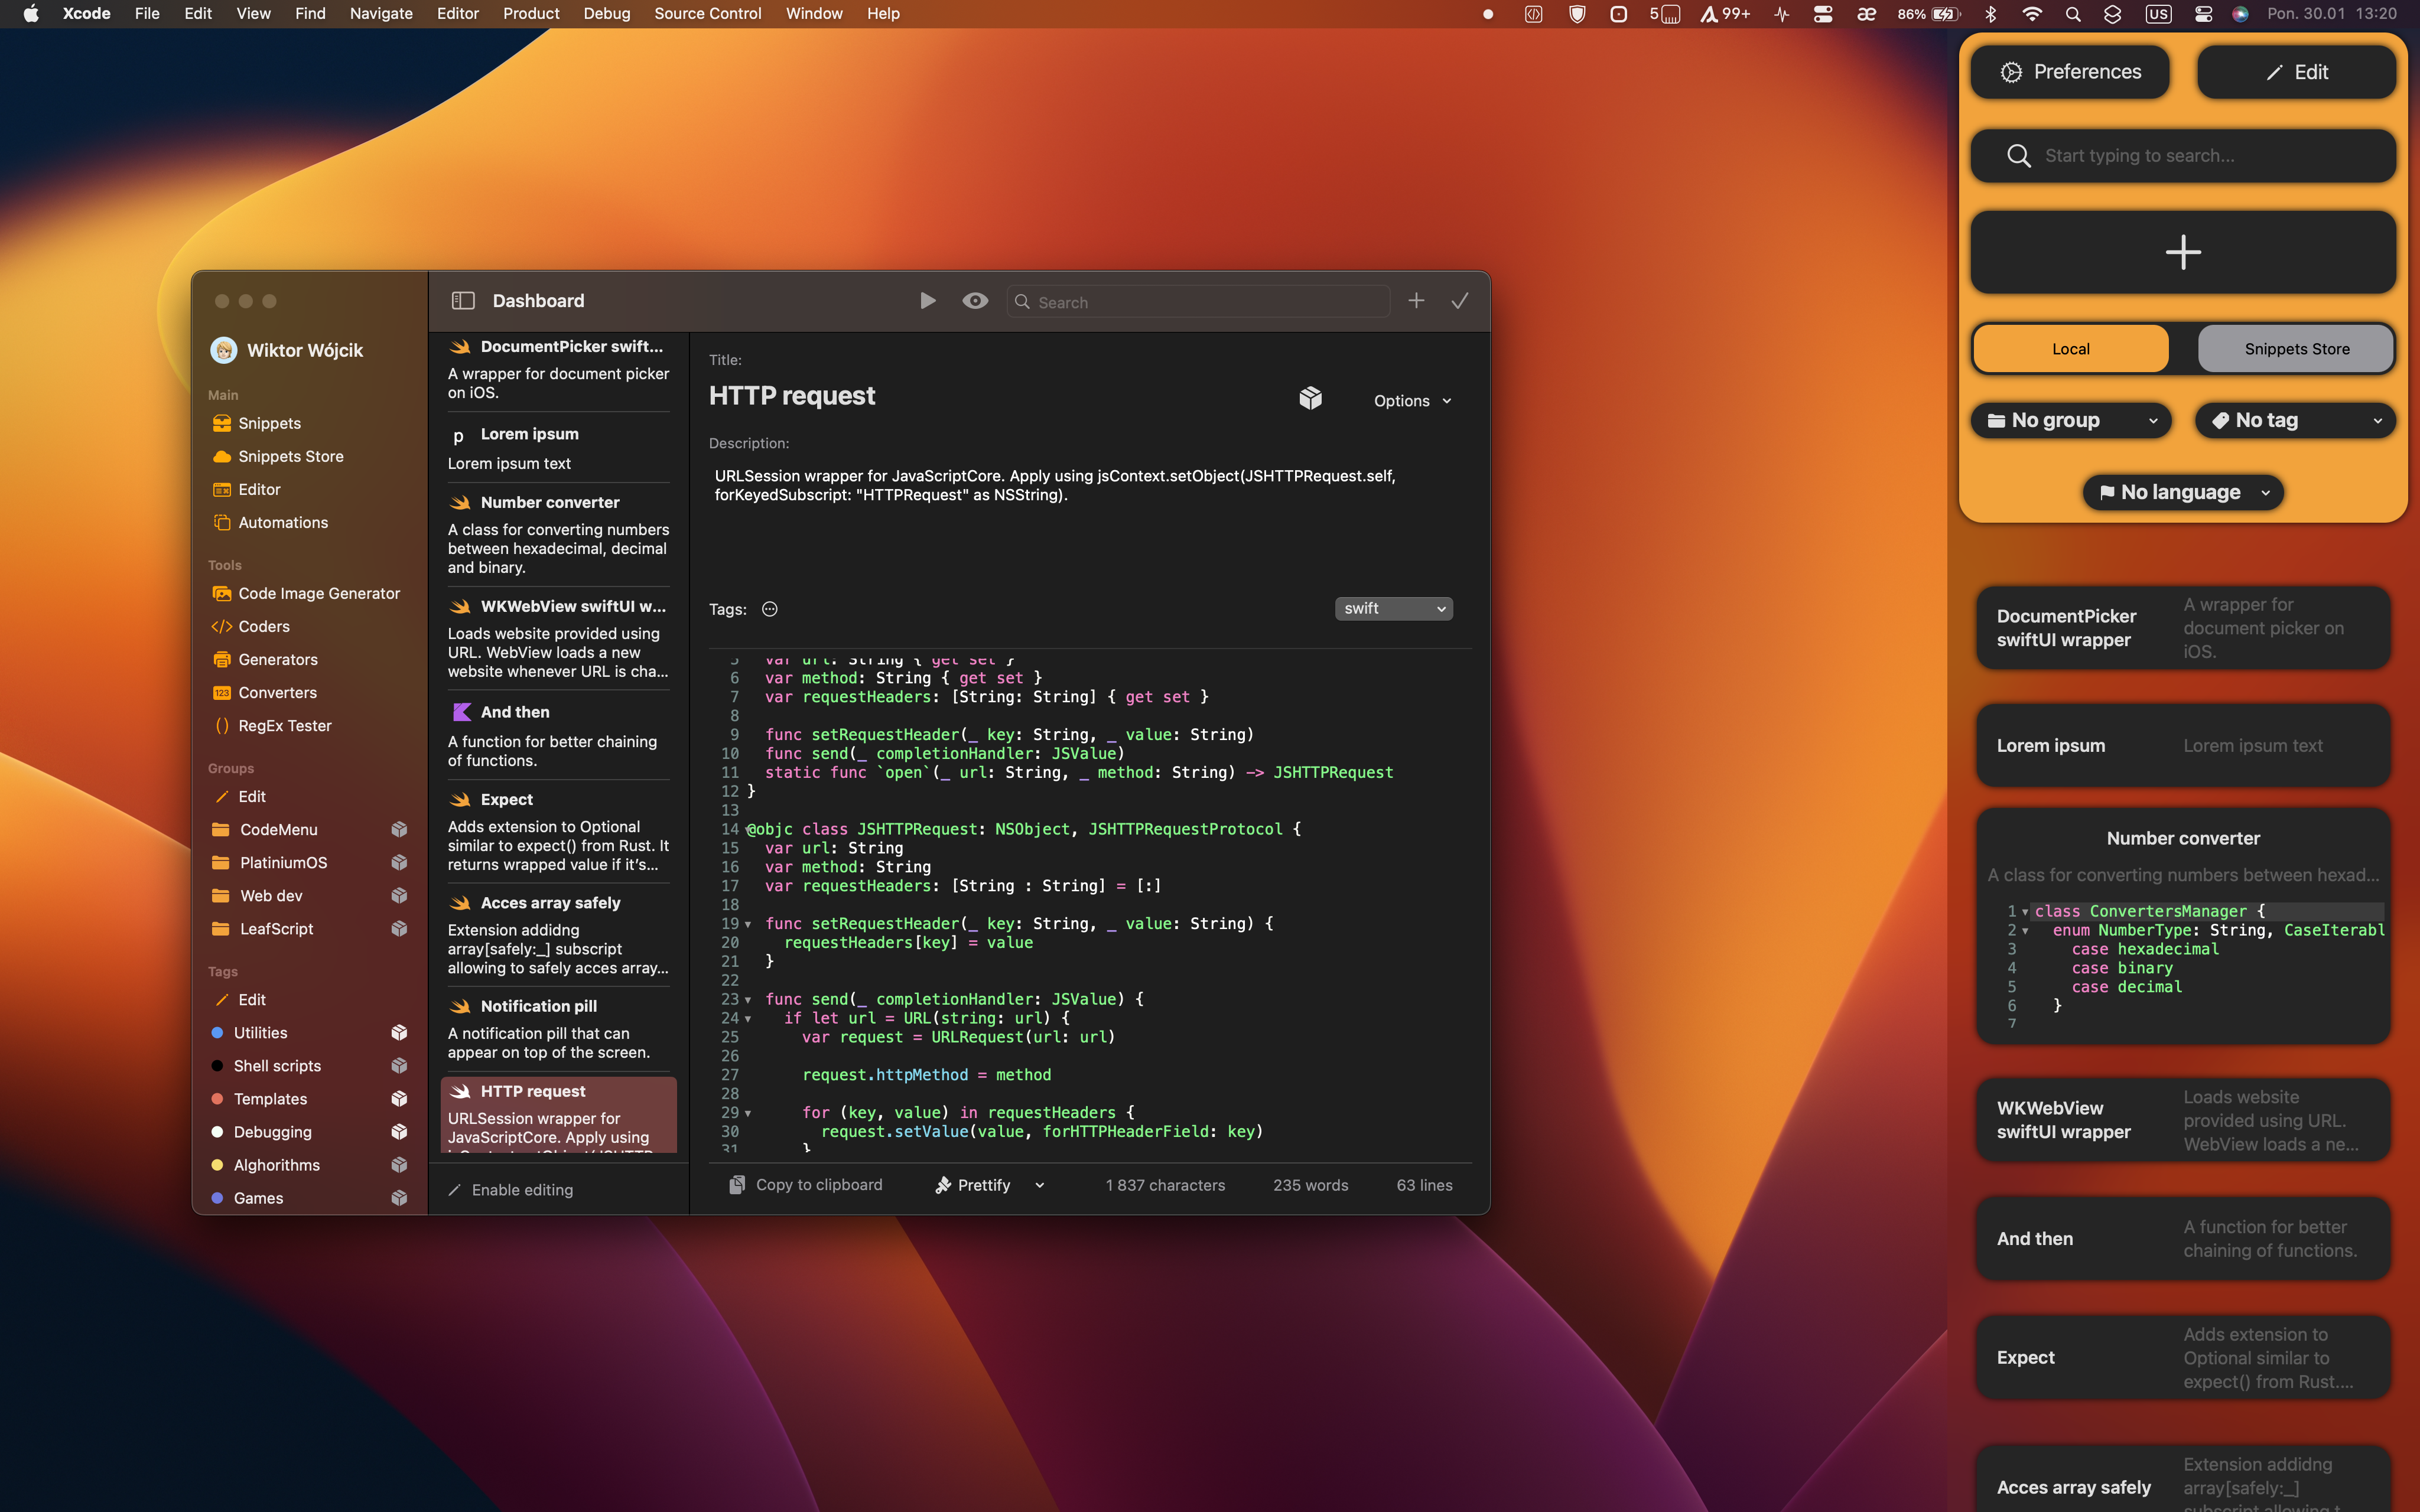
Task: Switch to the Local tab
Action: [x=2071, y=349]
